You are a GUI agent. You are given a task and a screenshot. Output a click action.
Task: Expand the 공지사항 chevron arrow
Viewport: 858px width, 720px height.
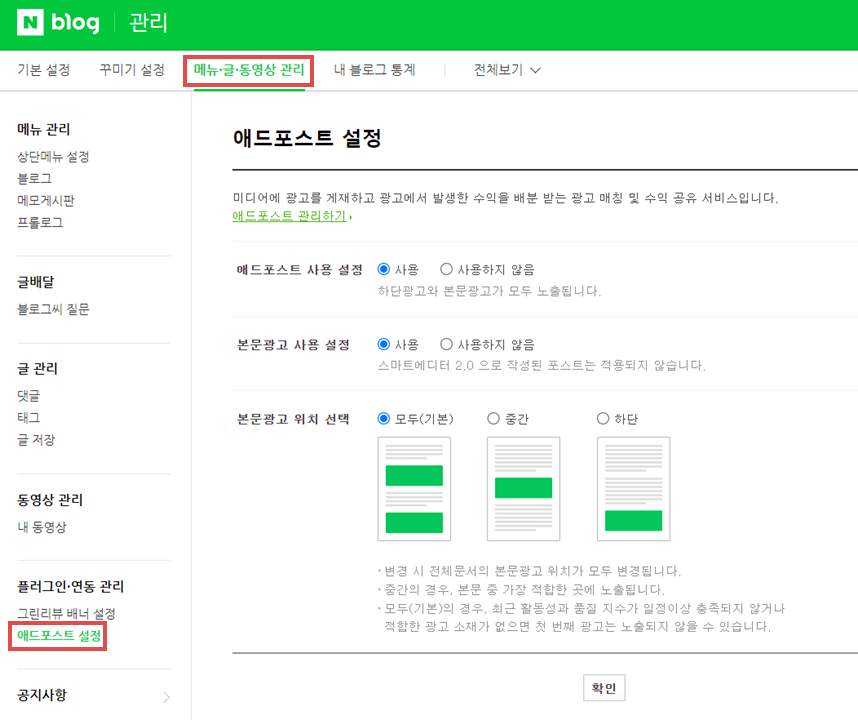166,697
